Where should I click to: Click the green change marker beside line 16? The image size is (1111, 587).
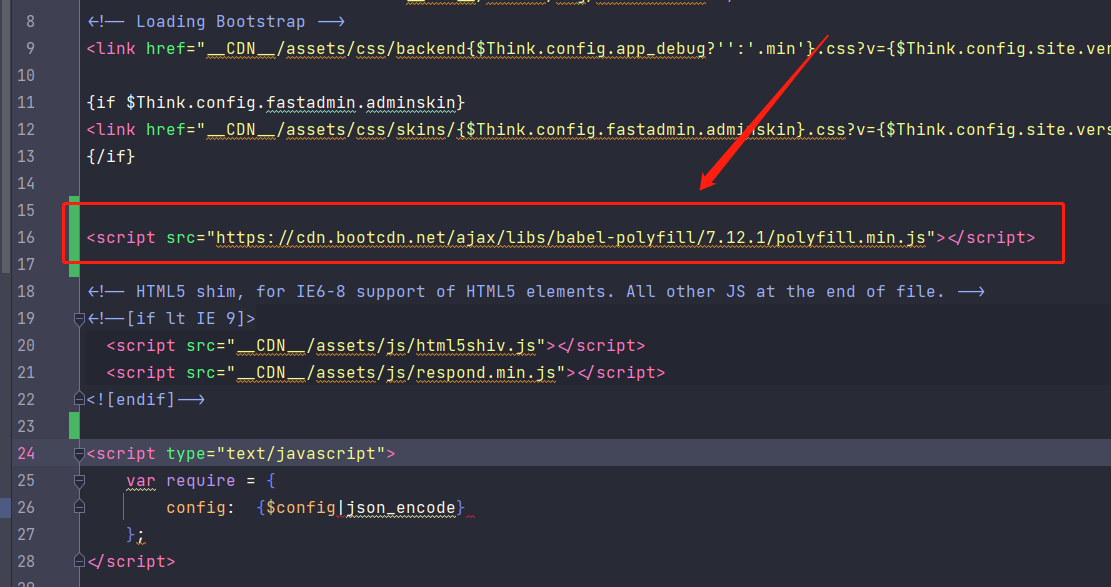[74, 237]
